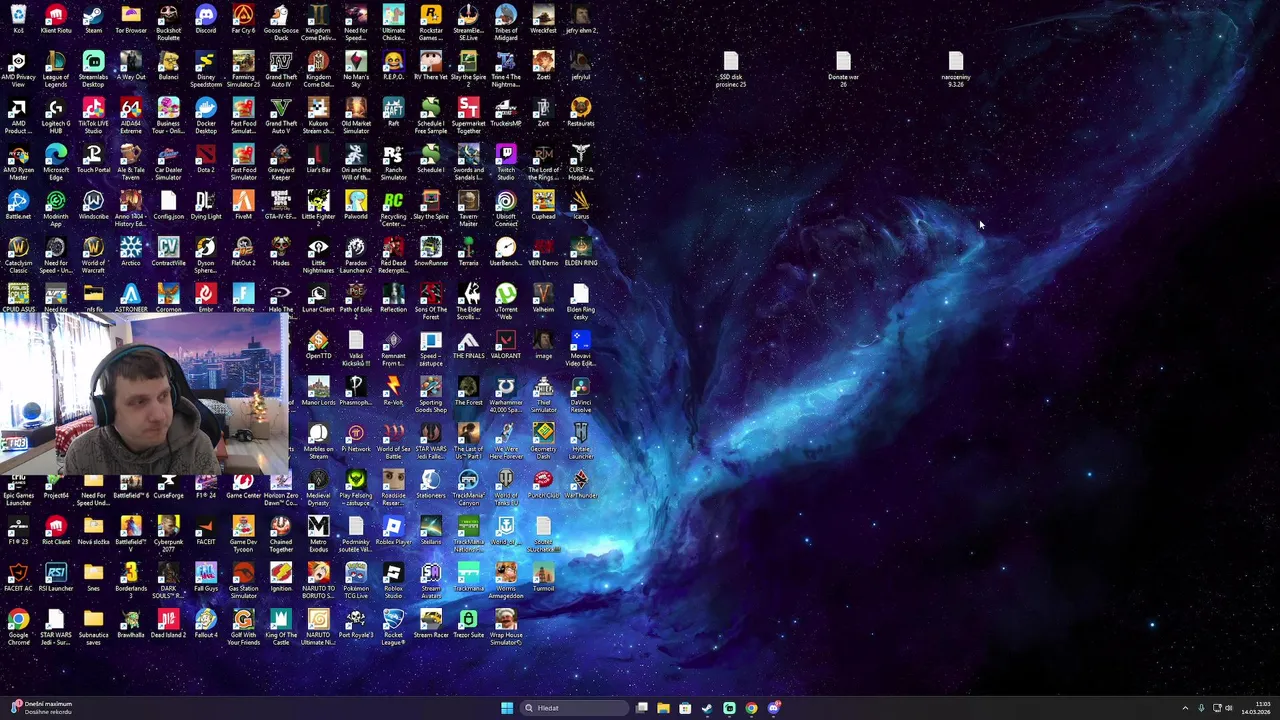Screen dimensions: 1280x720
Task: Select the Palworld shortcut
Action: 356,205
